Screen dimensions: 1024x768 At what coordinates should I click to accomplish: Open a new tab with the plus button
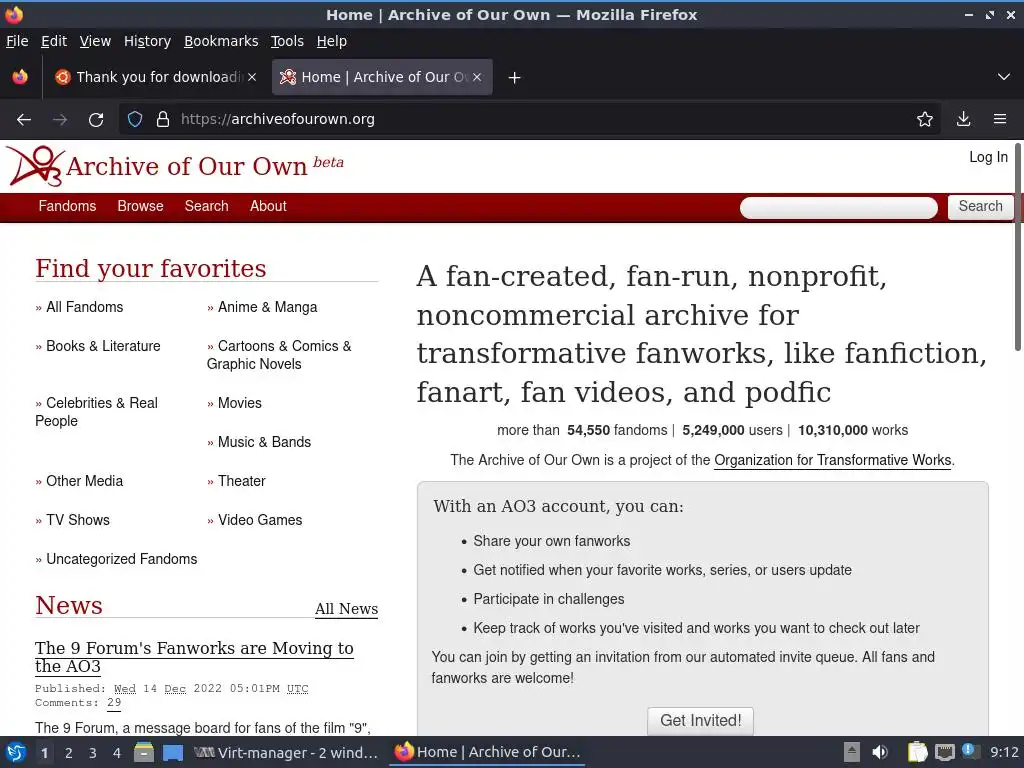[x=515, y=78]
